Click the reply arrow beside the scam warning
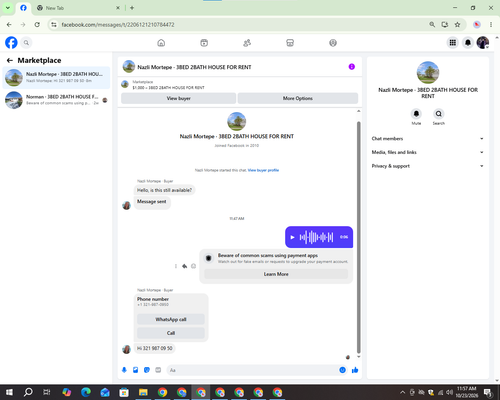Image resolution: width=500 pixels, height=400 pixels. tap(184, 266)
